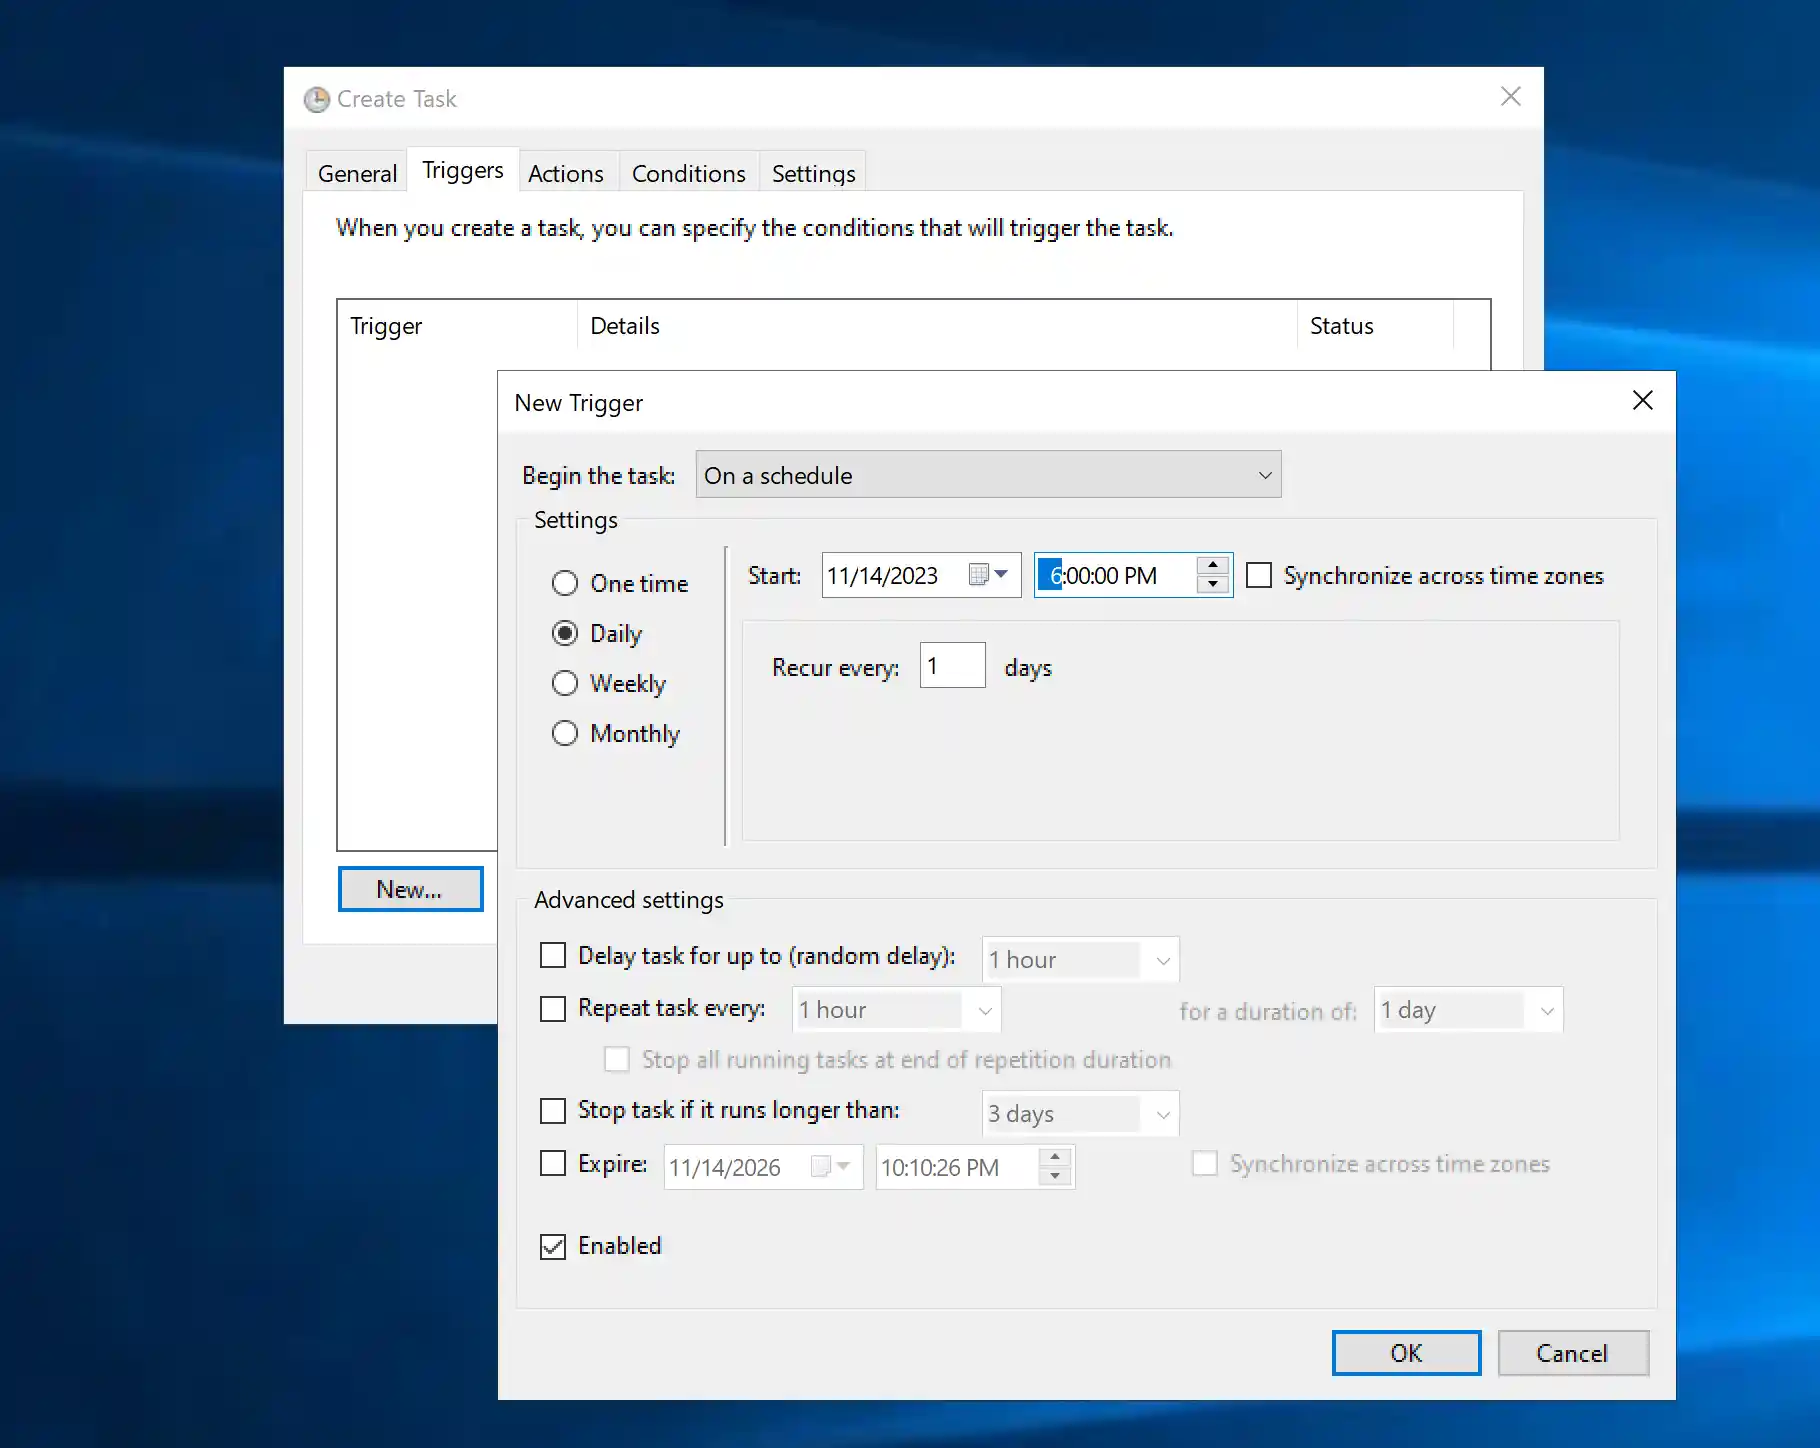Switch to the Actions tab
This screenshot has height=1448, width=1820.
click(565, 173)
